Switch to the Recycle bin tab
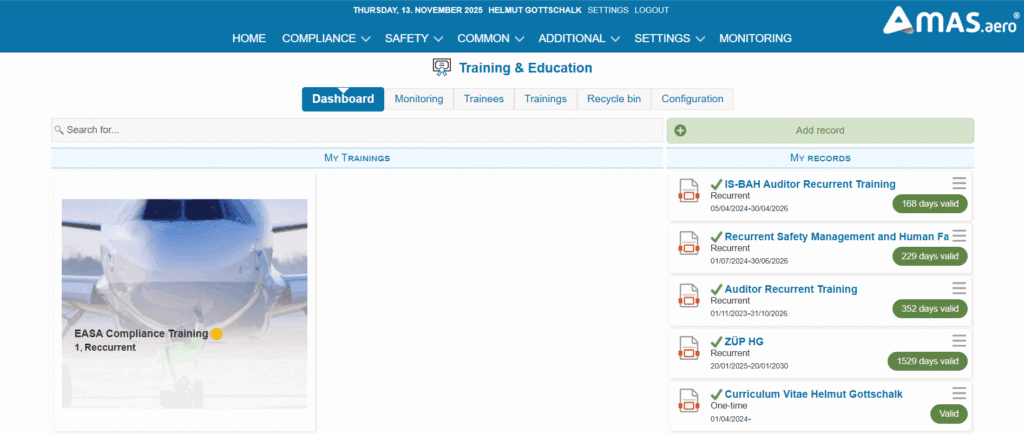The height and width of the screenshot is (434, 1024). pos(613,99)
